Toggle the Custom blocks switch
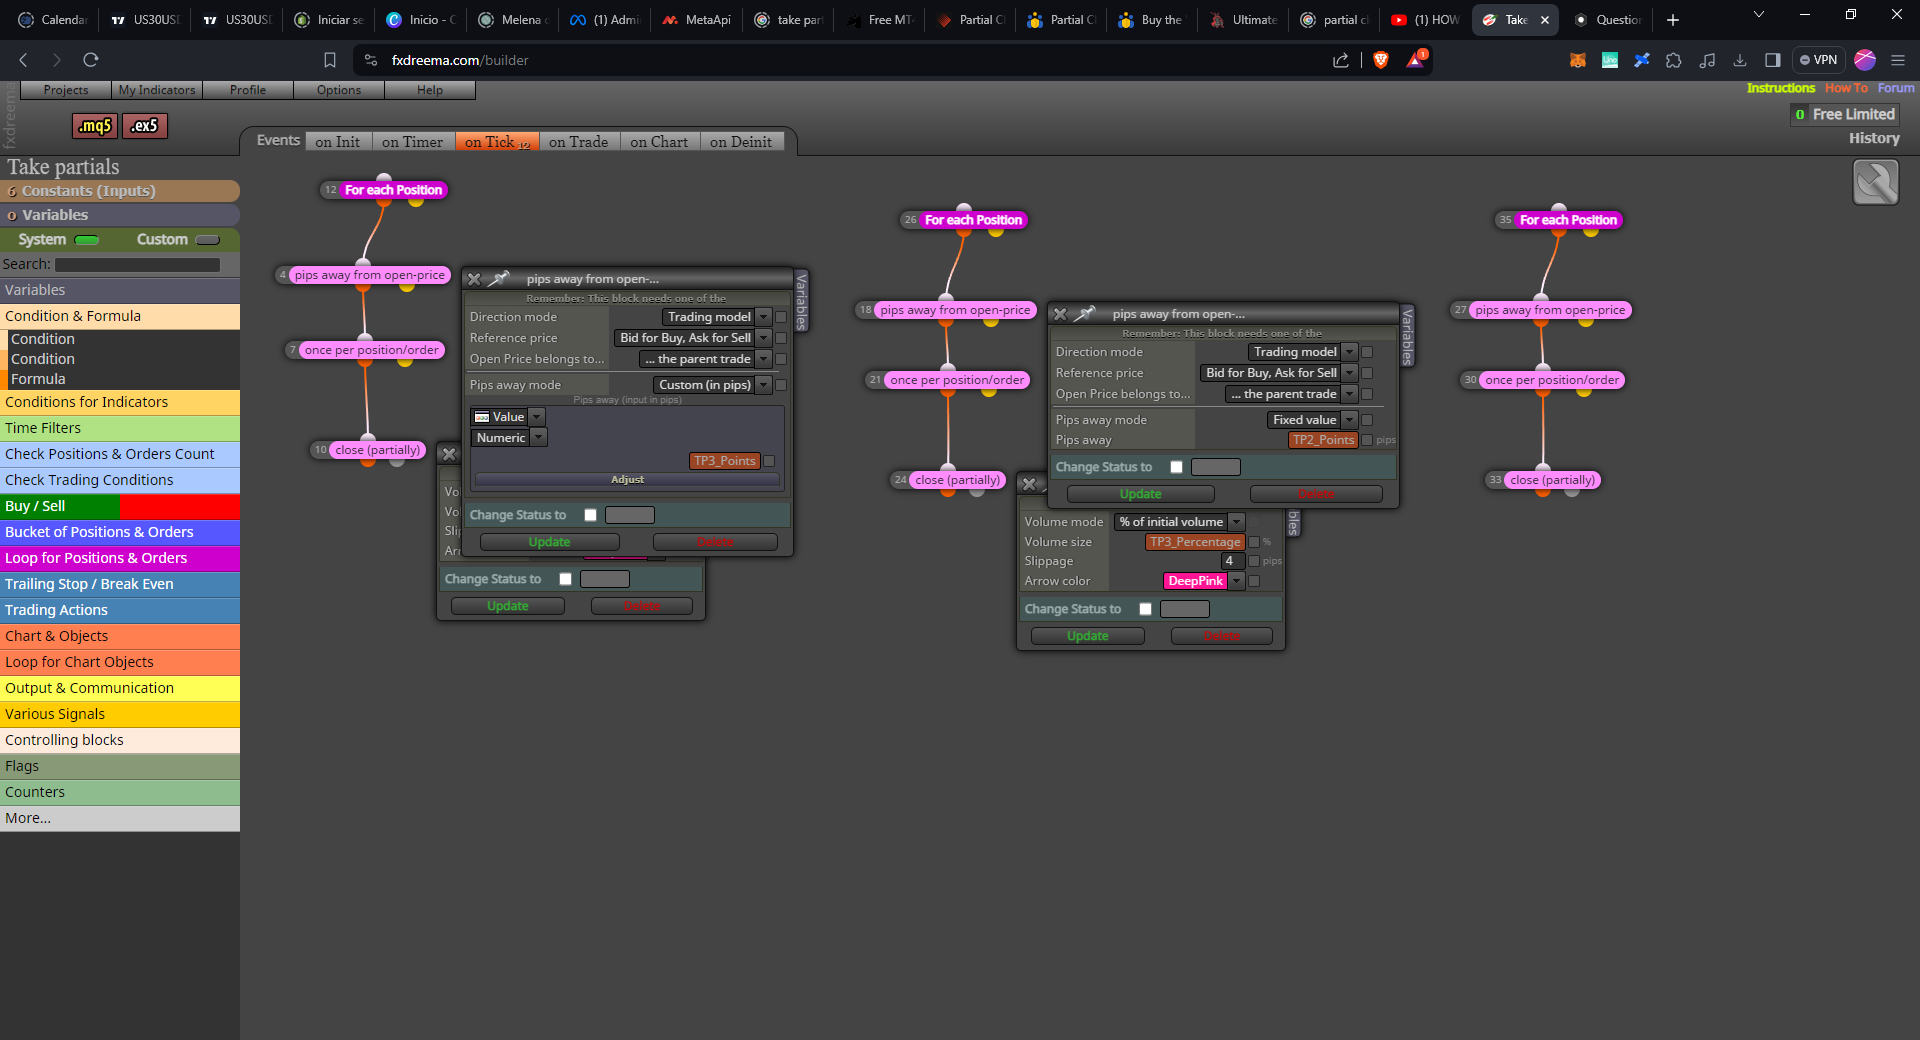 208,240
